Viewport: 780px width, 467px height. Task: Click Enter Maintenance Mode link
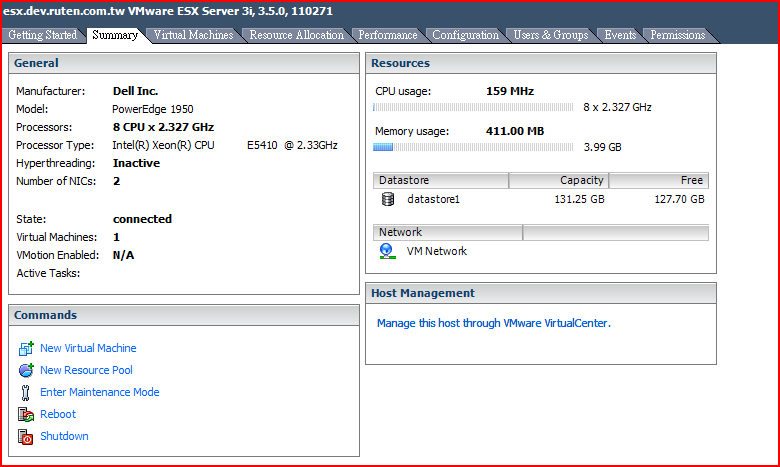tap(99, 392)
